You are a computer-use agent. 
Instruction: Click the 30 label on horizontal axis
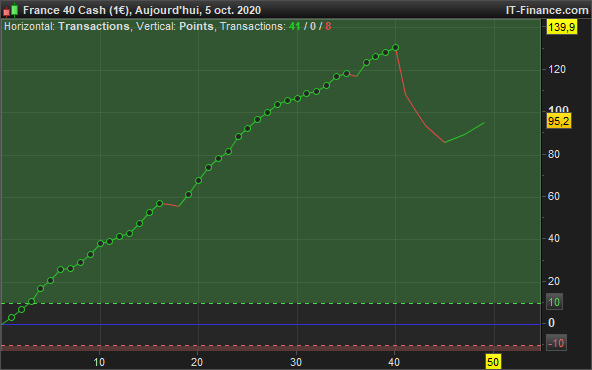point(296,362)
